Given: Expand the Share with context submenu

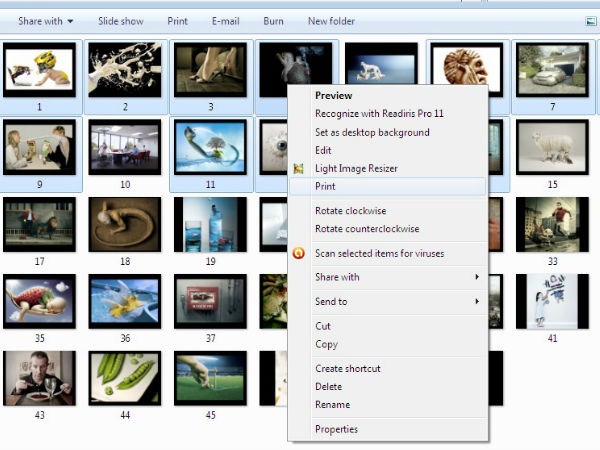Looking at the screenshot, I should coord(395,277).
